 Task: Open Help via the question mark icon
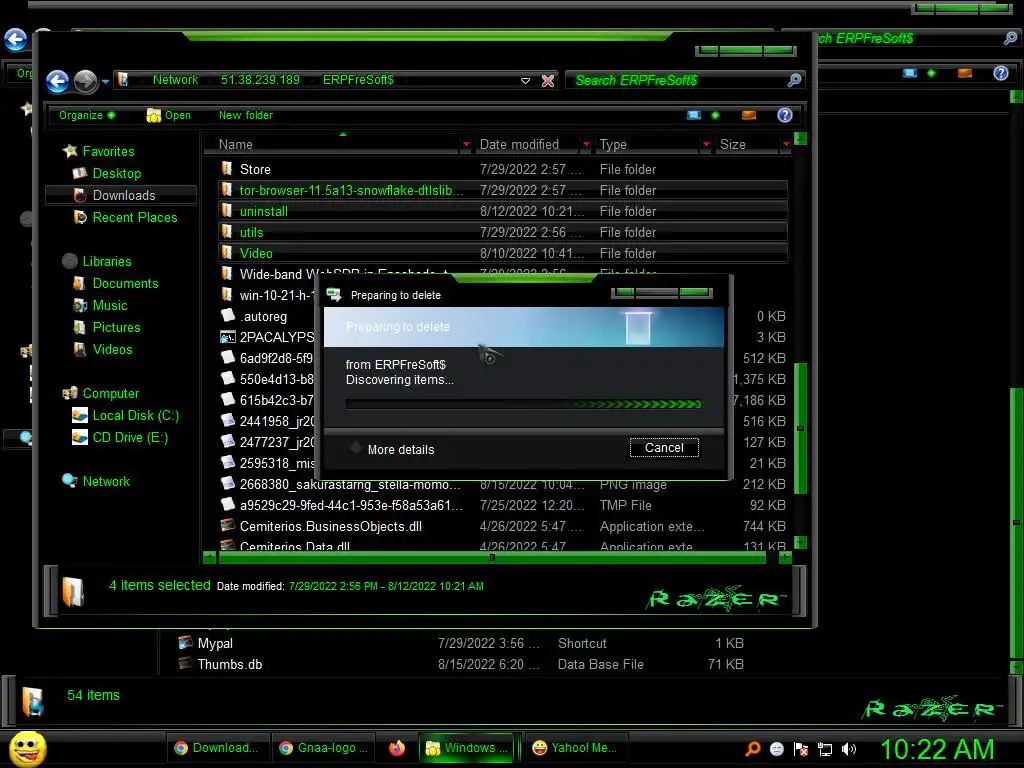784,116
